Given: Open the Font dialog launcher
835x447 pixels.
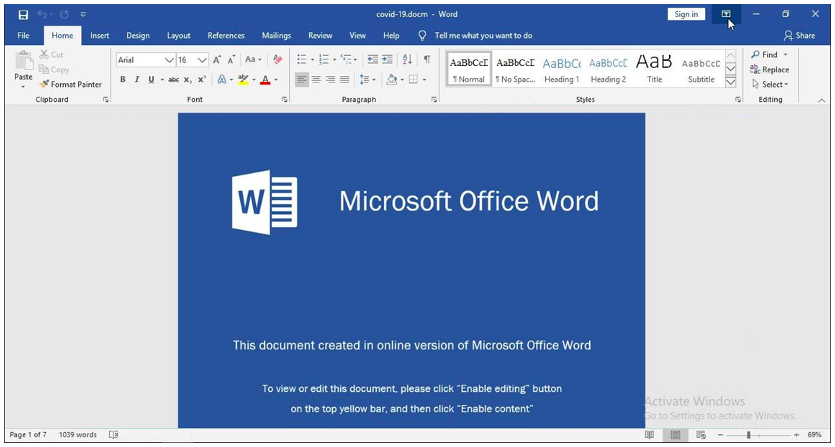Looking at the screenshot, I should coord(284,100).
